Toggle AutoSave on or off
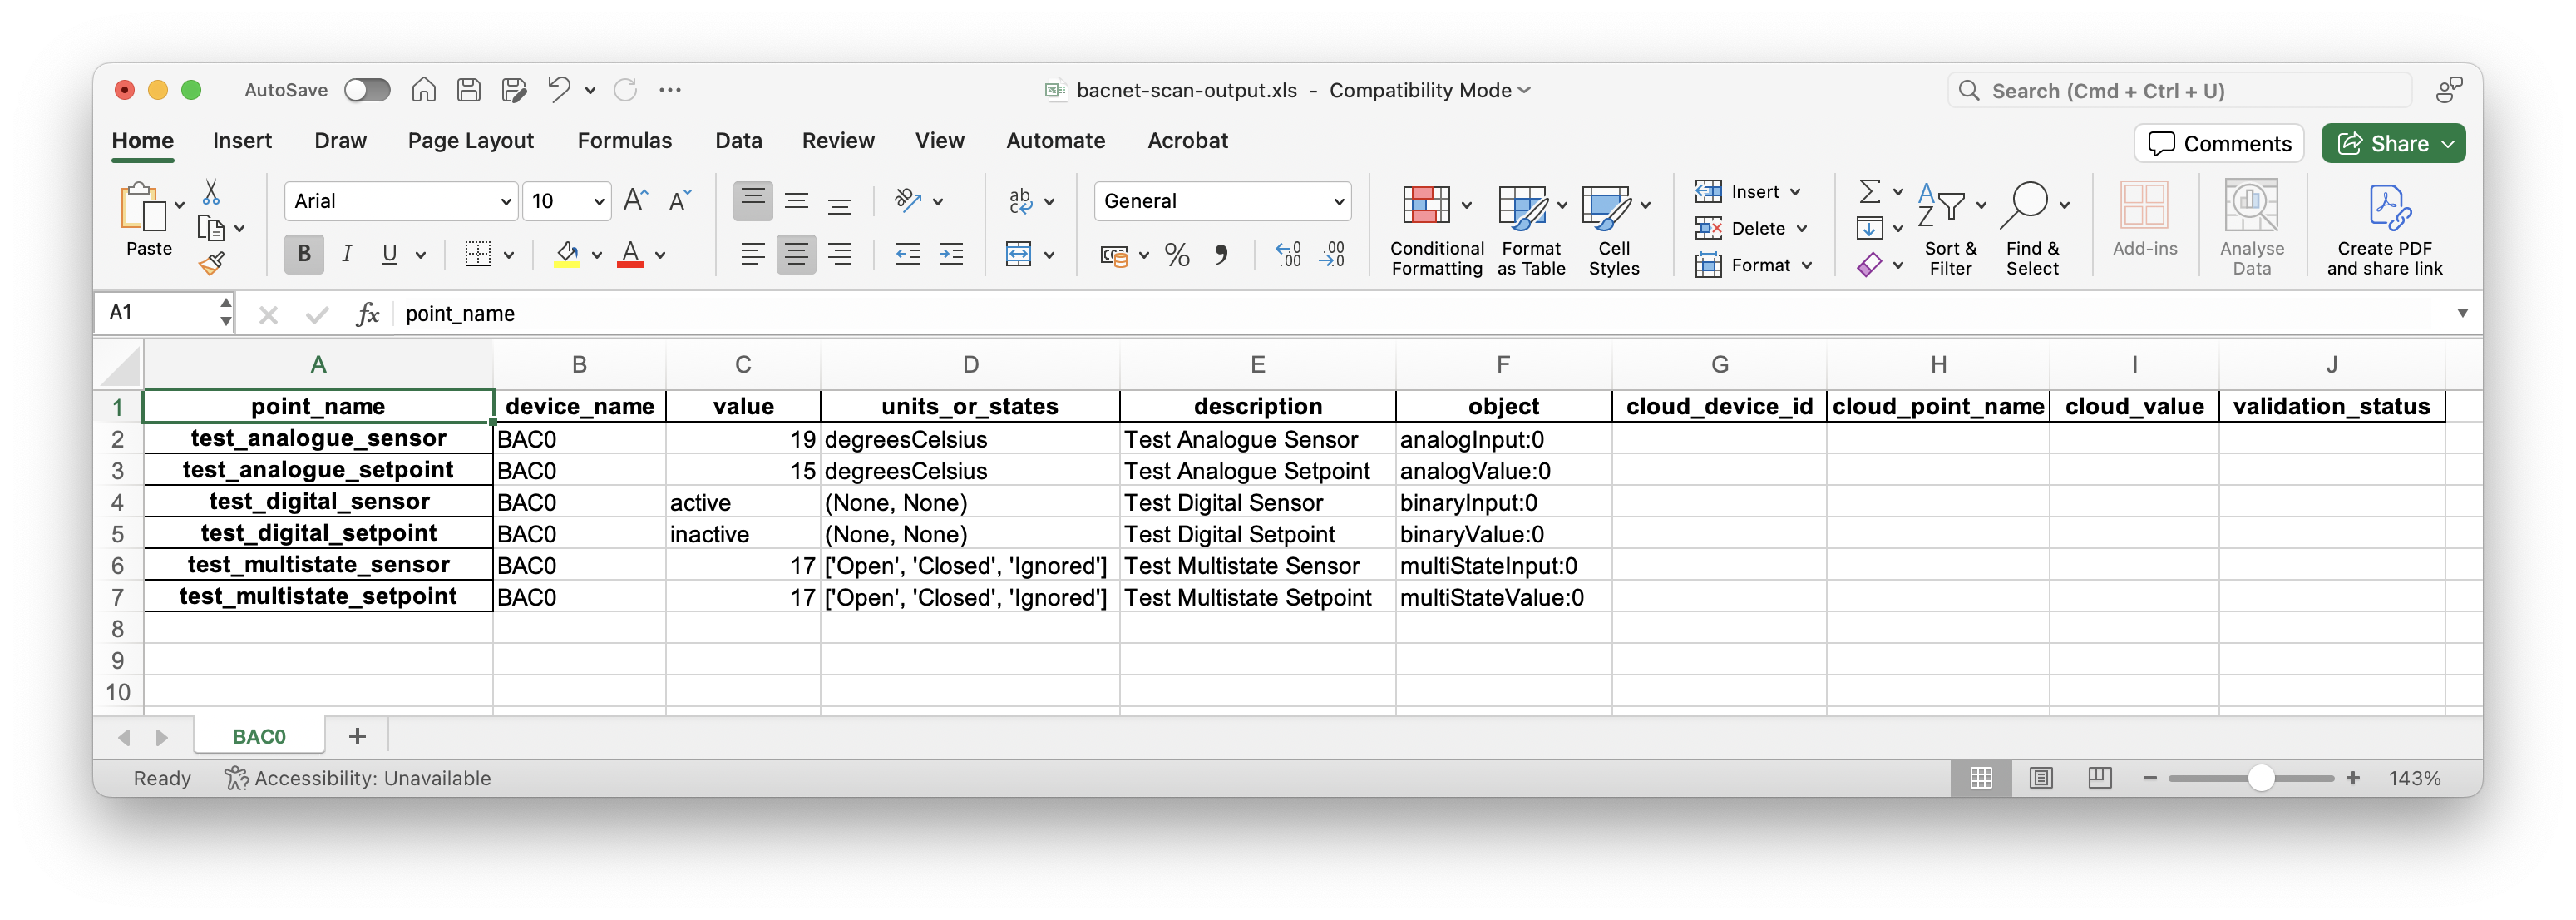The height and width of the screenshot is (920, 2576). [365, 89]
